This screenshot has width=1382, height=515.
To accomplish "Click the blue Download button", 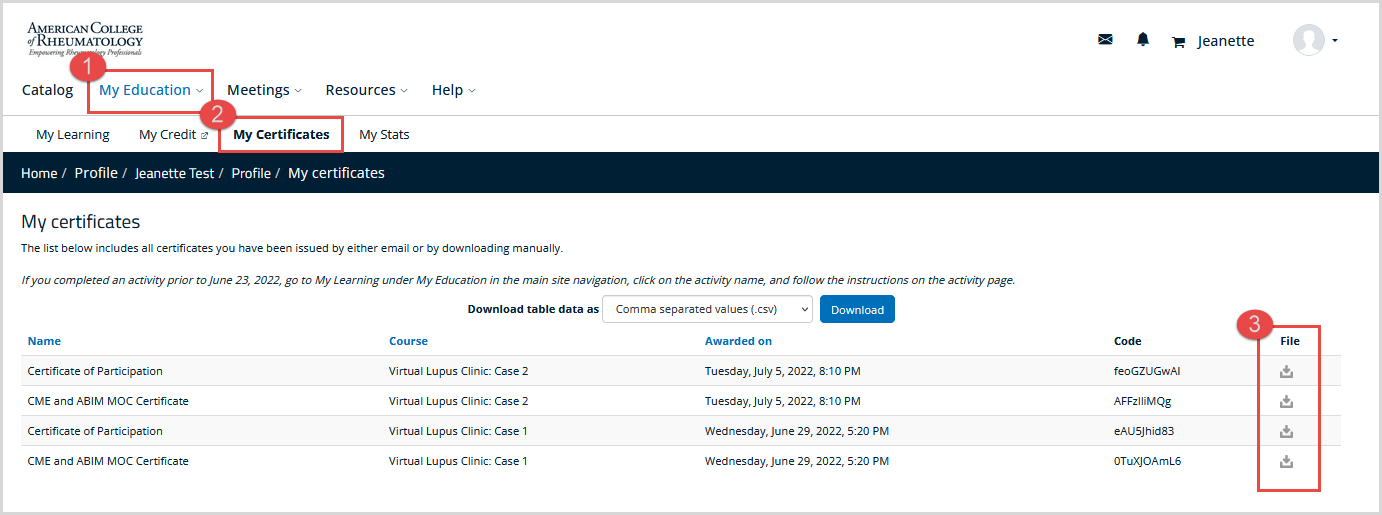I will [857, 309].
